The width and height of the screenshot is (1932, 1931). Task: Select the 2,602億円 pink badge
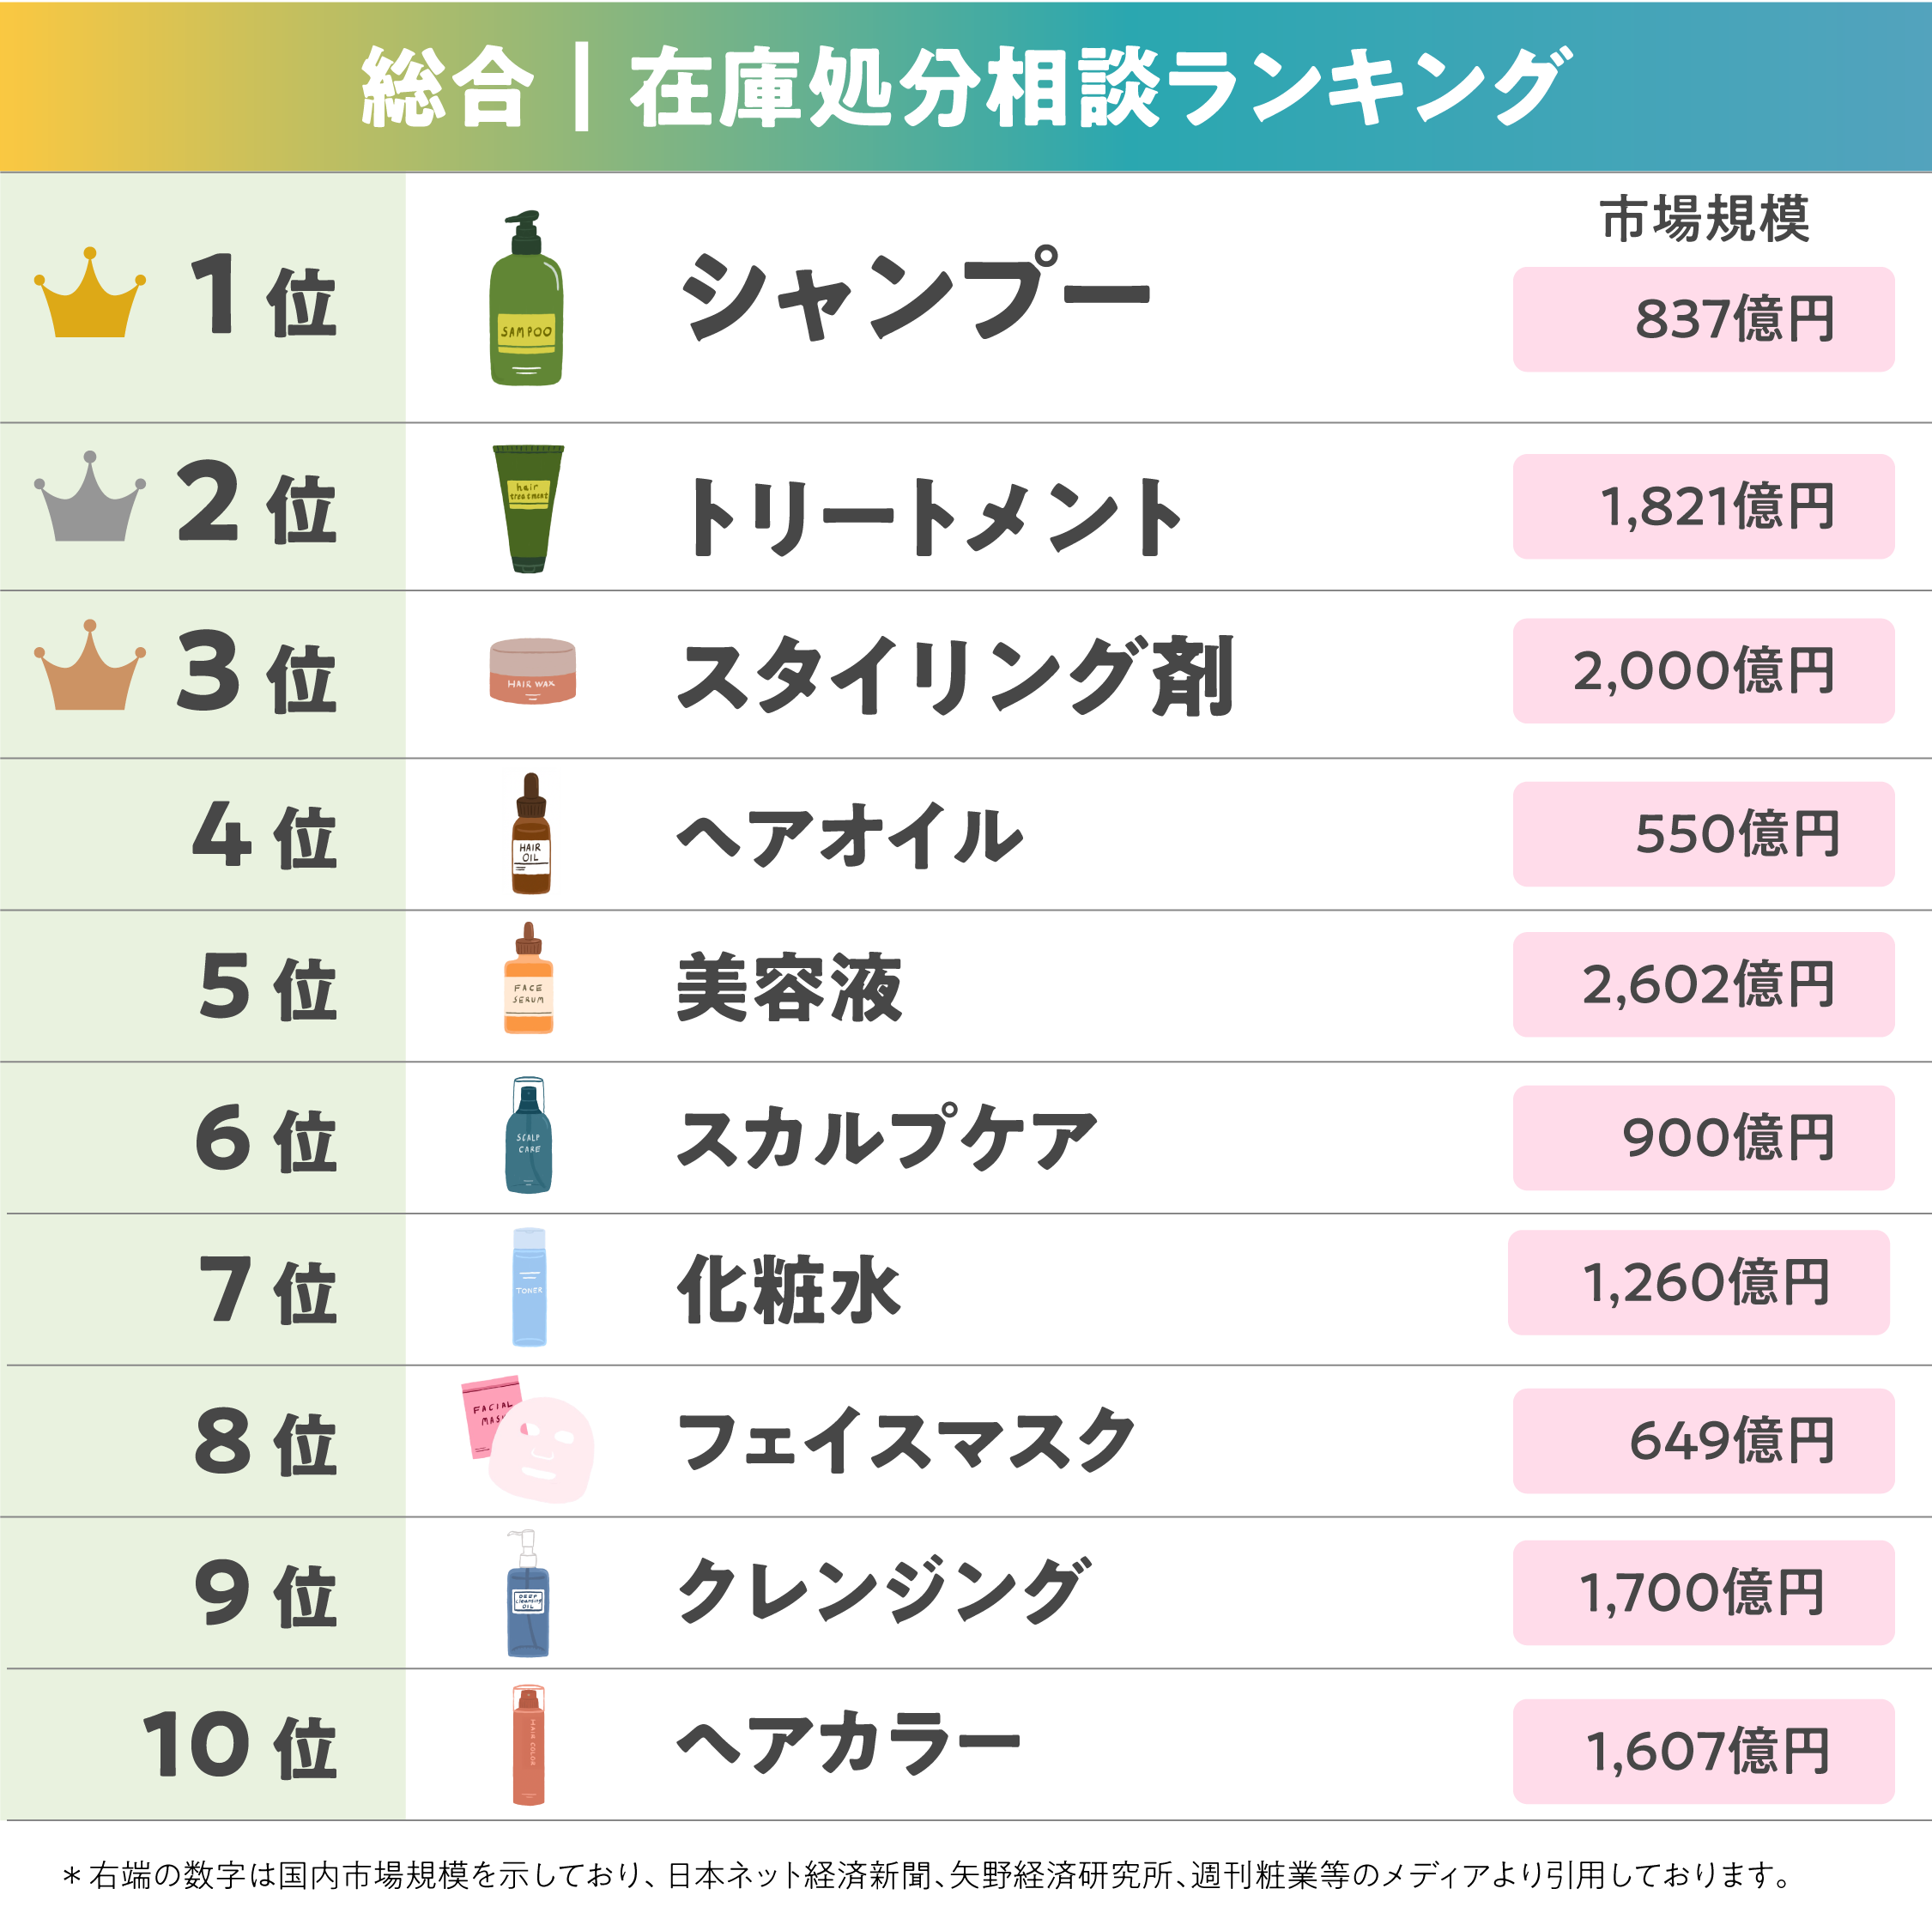pos(1703,985)
